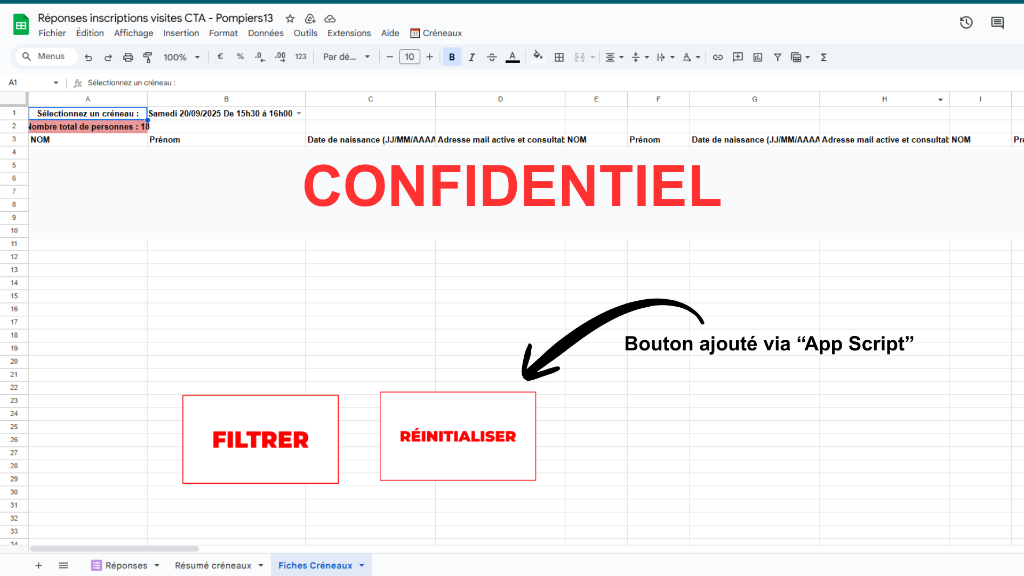Image resolution: width=1024 pixels, height=576 pixels.
Task: Click the horizontal scrollbar thumb
Action: pyautogui.click(x=114, y=549)
